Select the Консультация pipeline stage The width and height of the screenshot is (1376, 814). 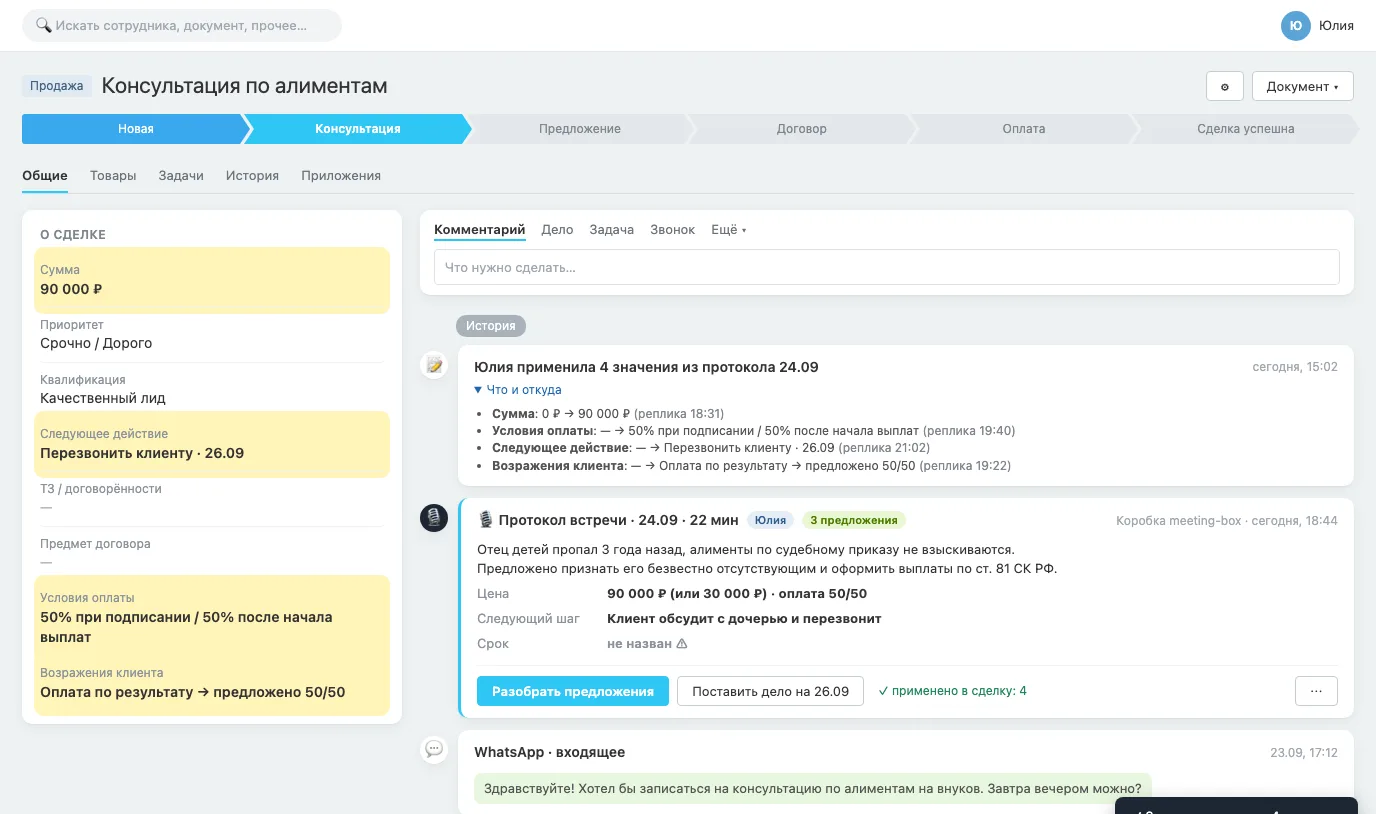(x=358, y=129)
